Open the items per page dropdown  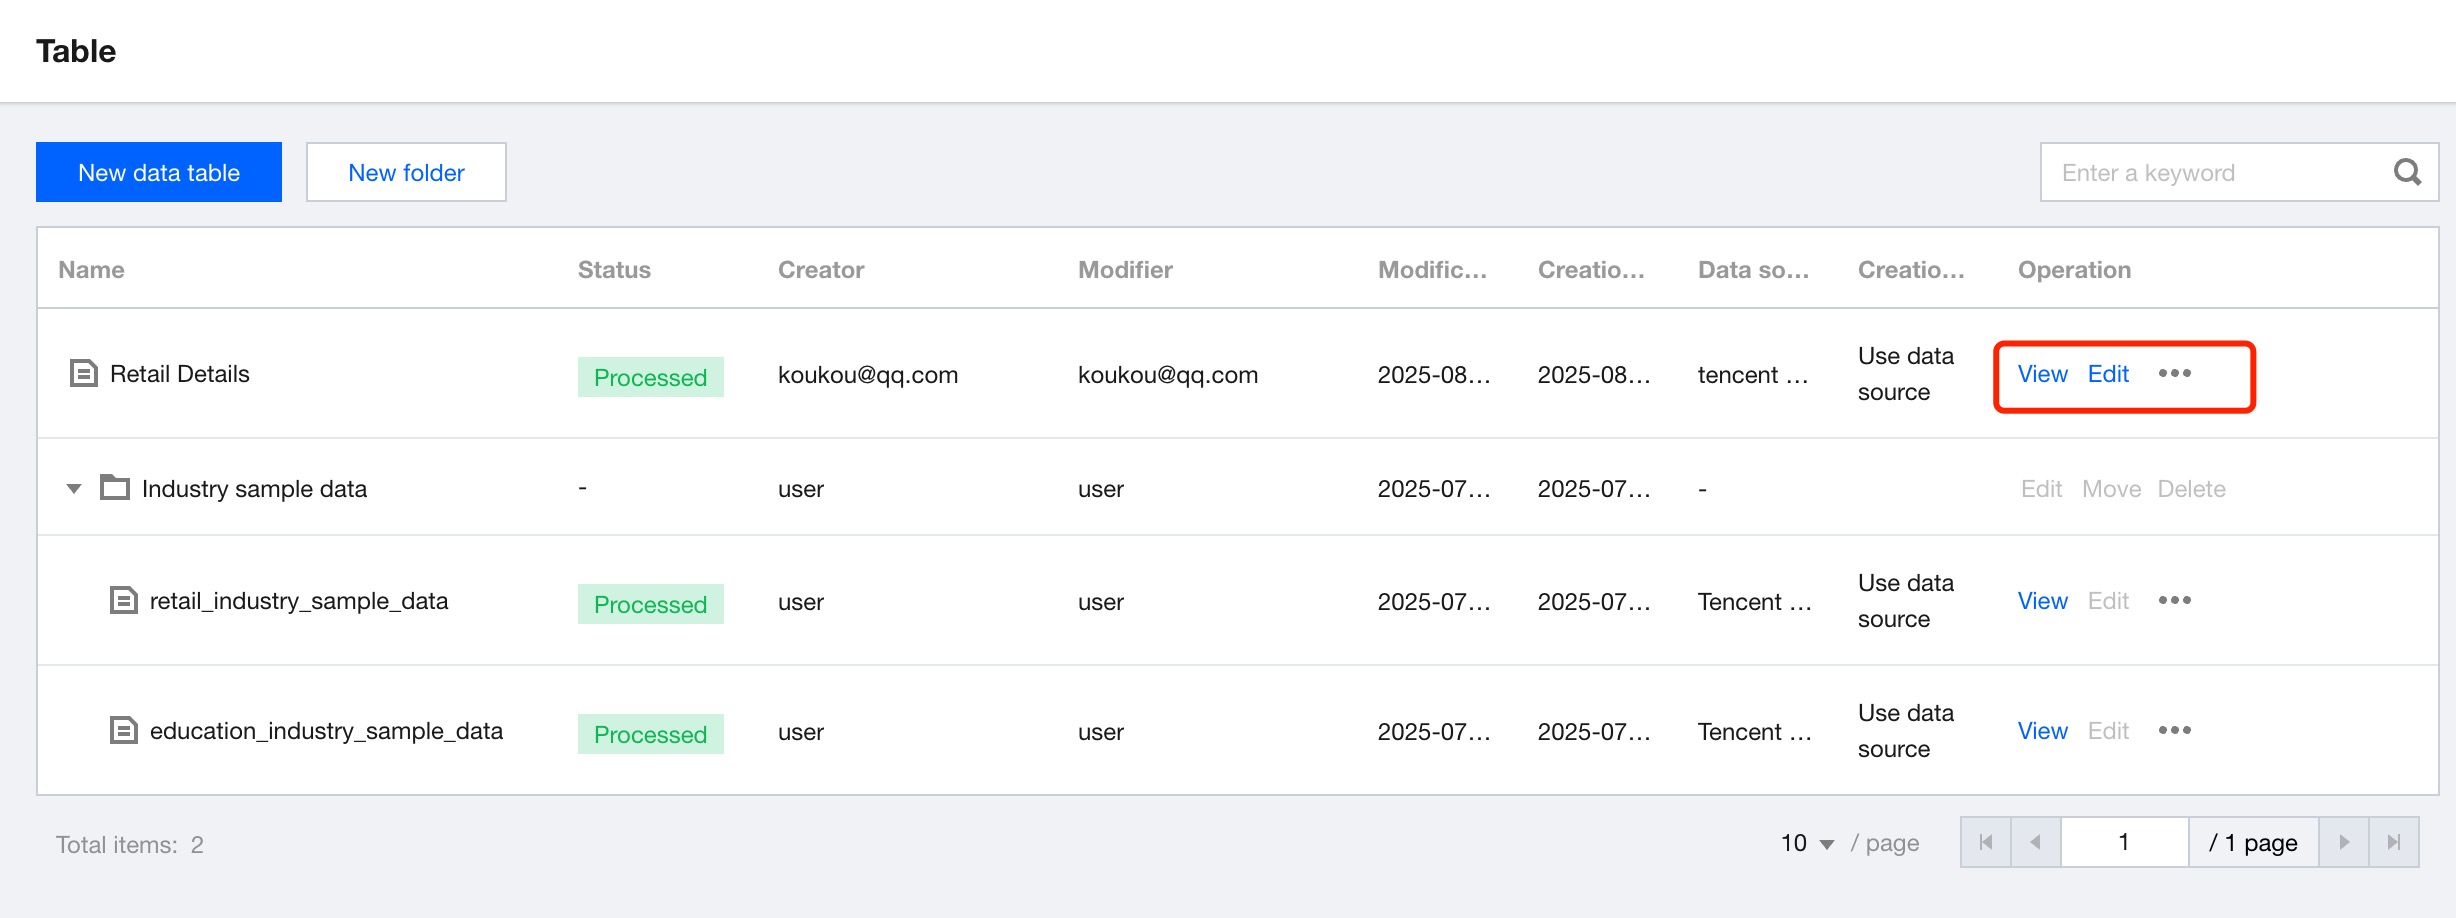pyautogui.click(x=1808, y=844)
